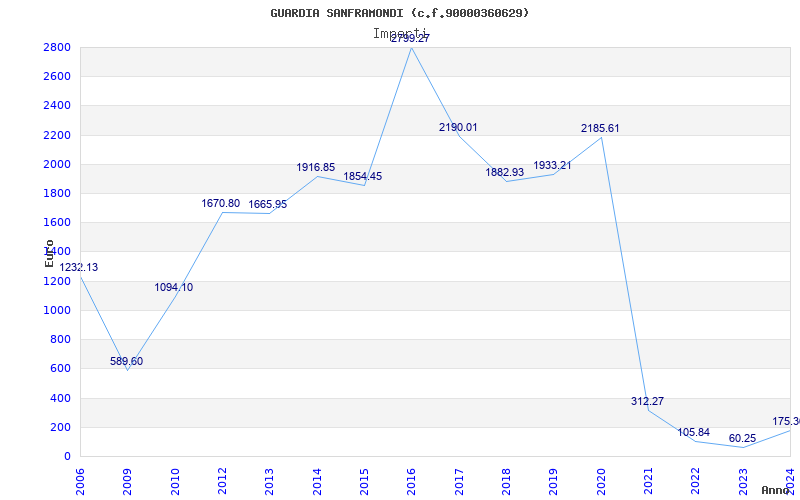This screenshot has width=800, height=500.
Task: Click y-axis tick 2200
Action: pyautogui.click(x=57, y=135)
